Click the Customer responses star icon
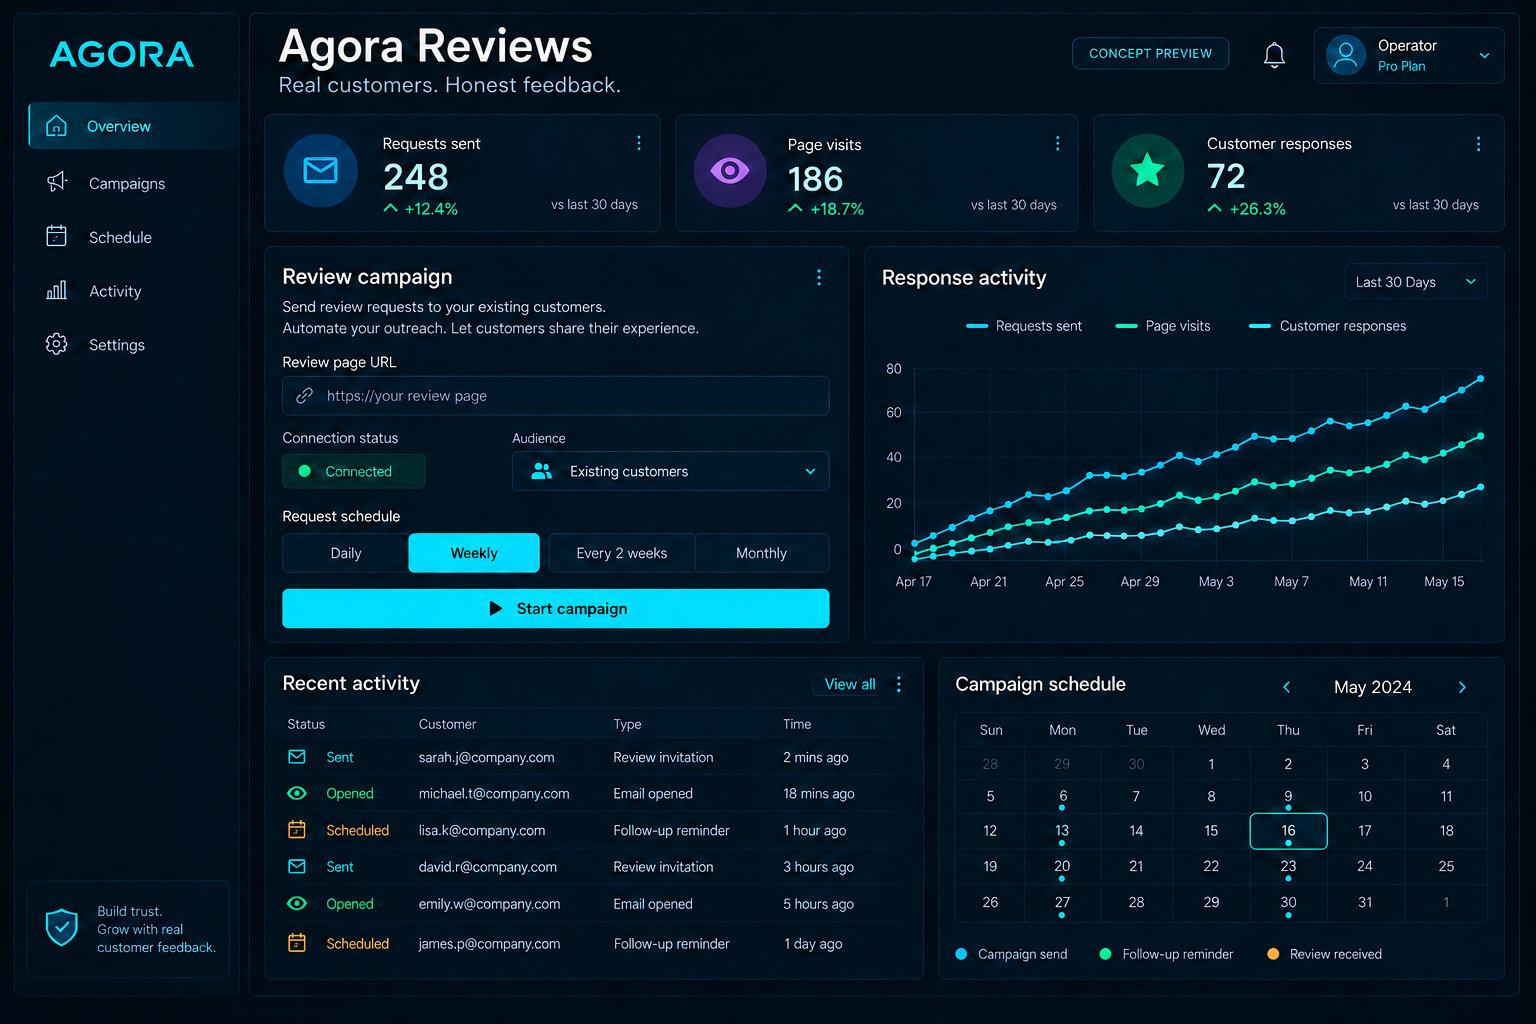1536x1024 pixels. coord(1148,171)
